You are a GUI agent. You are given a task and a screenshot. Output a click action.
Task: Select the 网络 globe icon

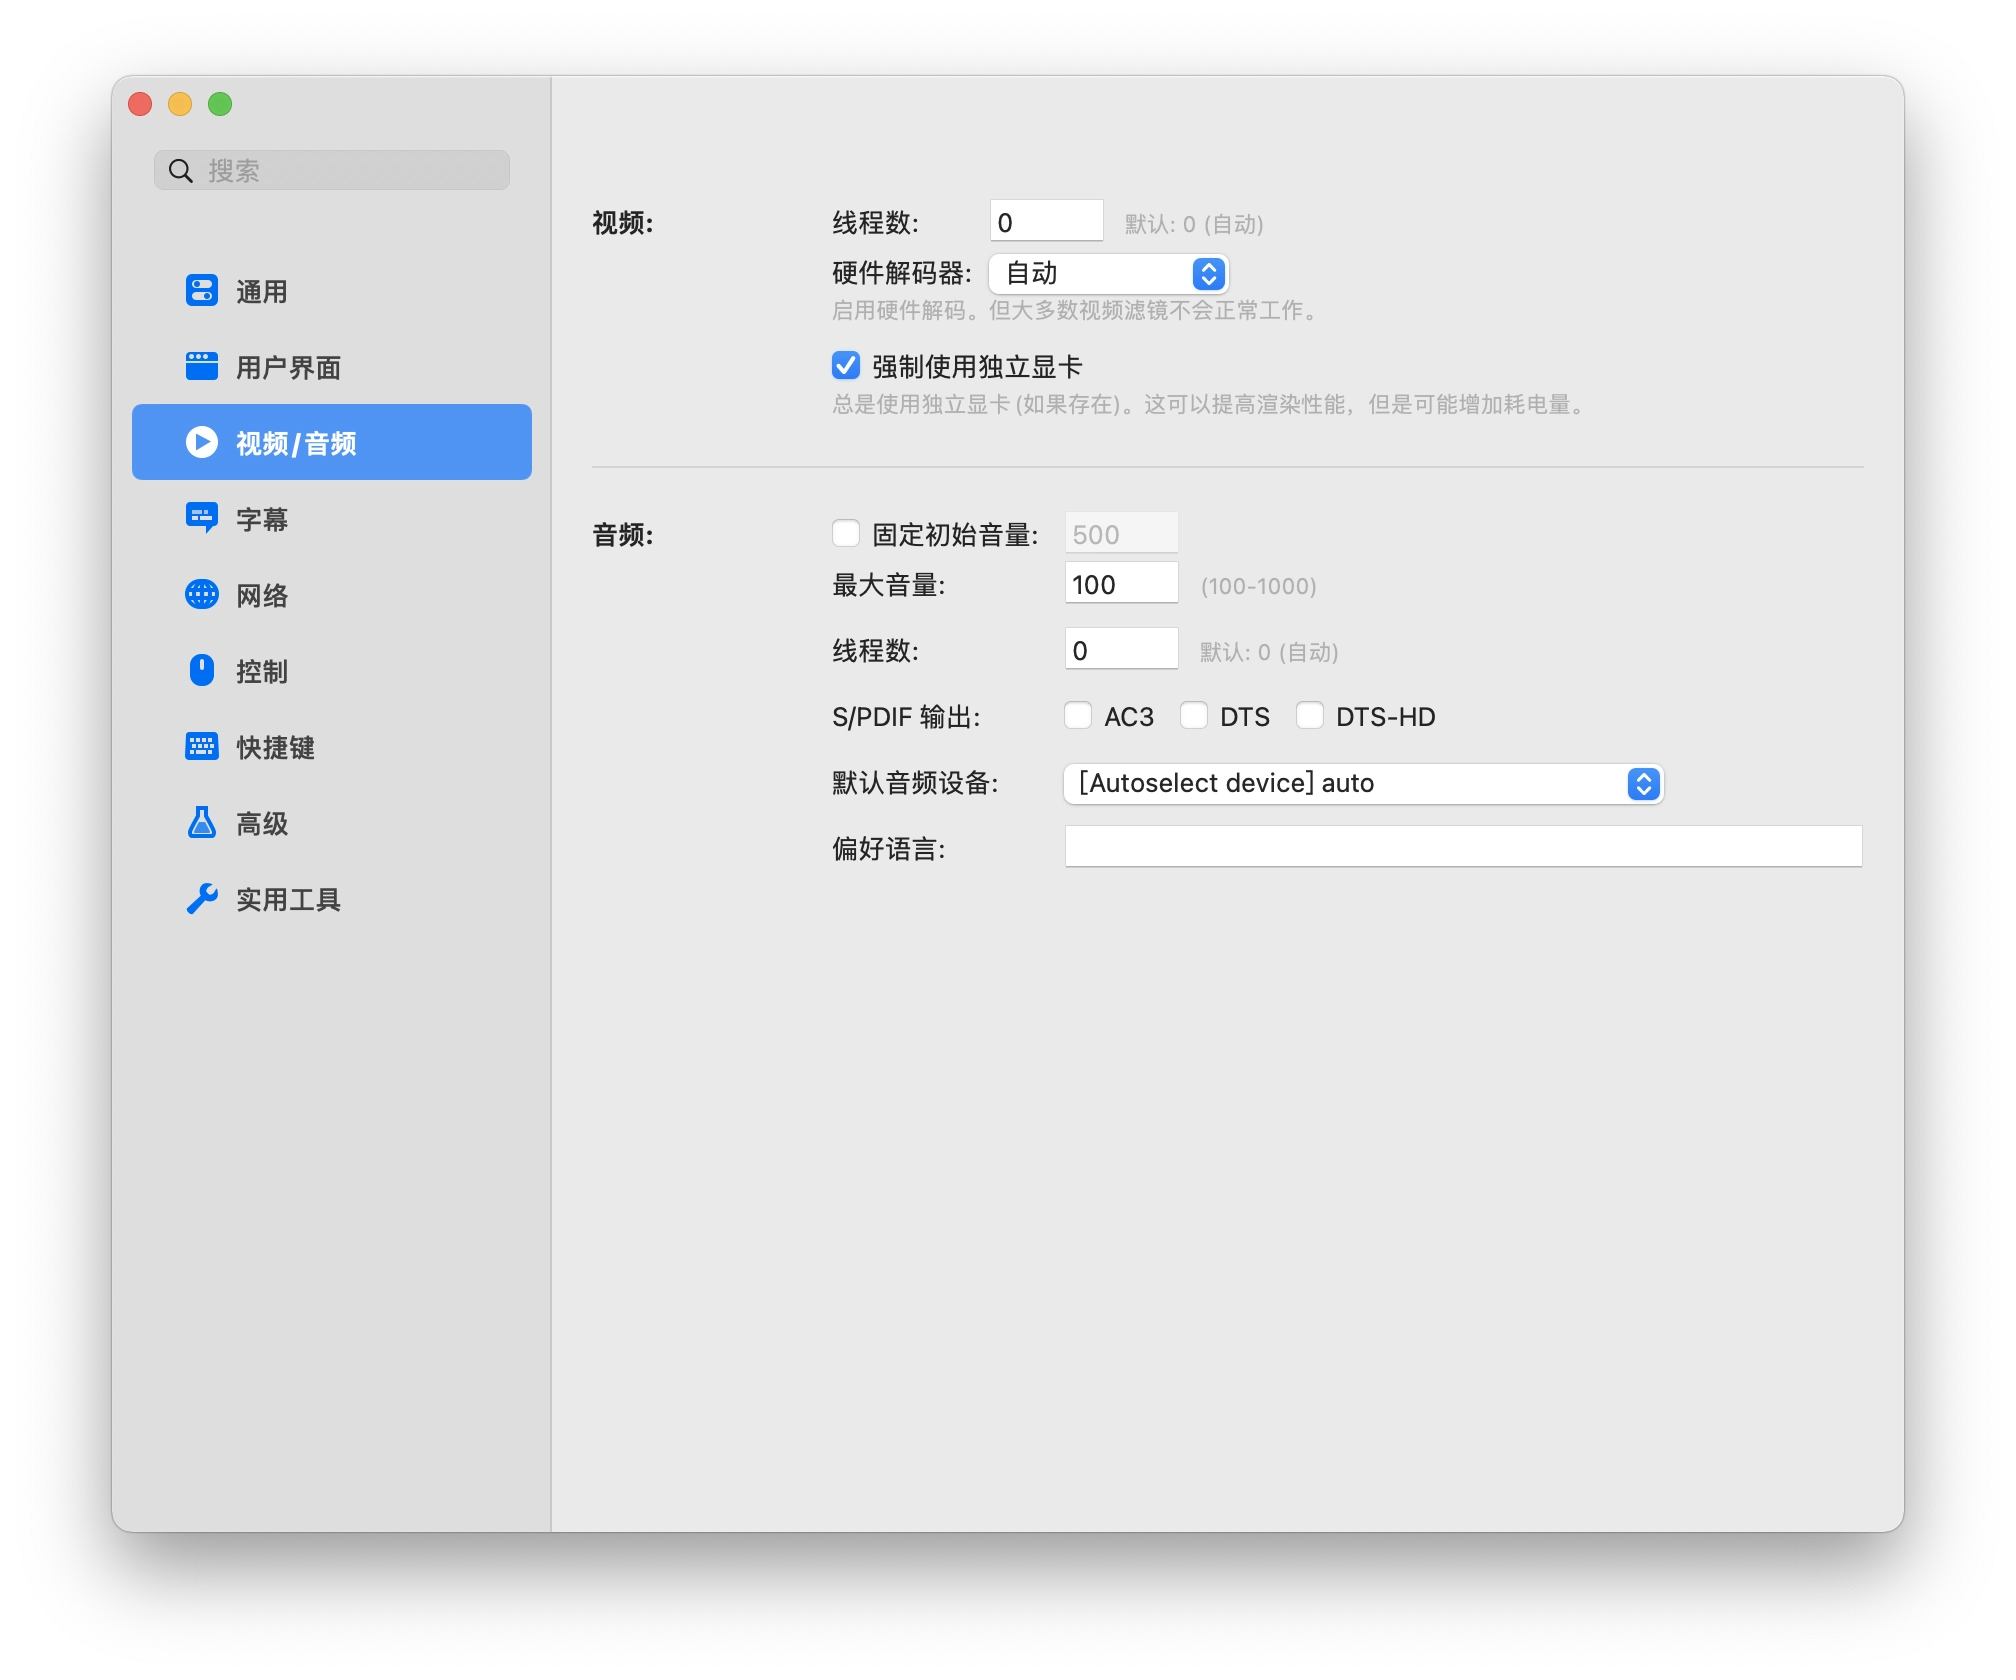click(202, 595)
